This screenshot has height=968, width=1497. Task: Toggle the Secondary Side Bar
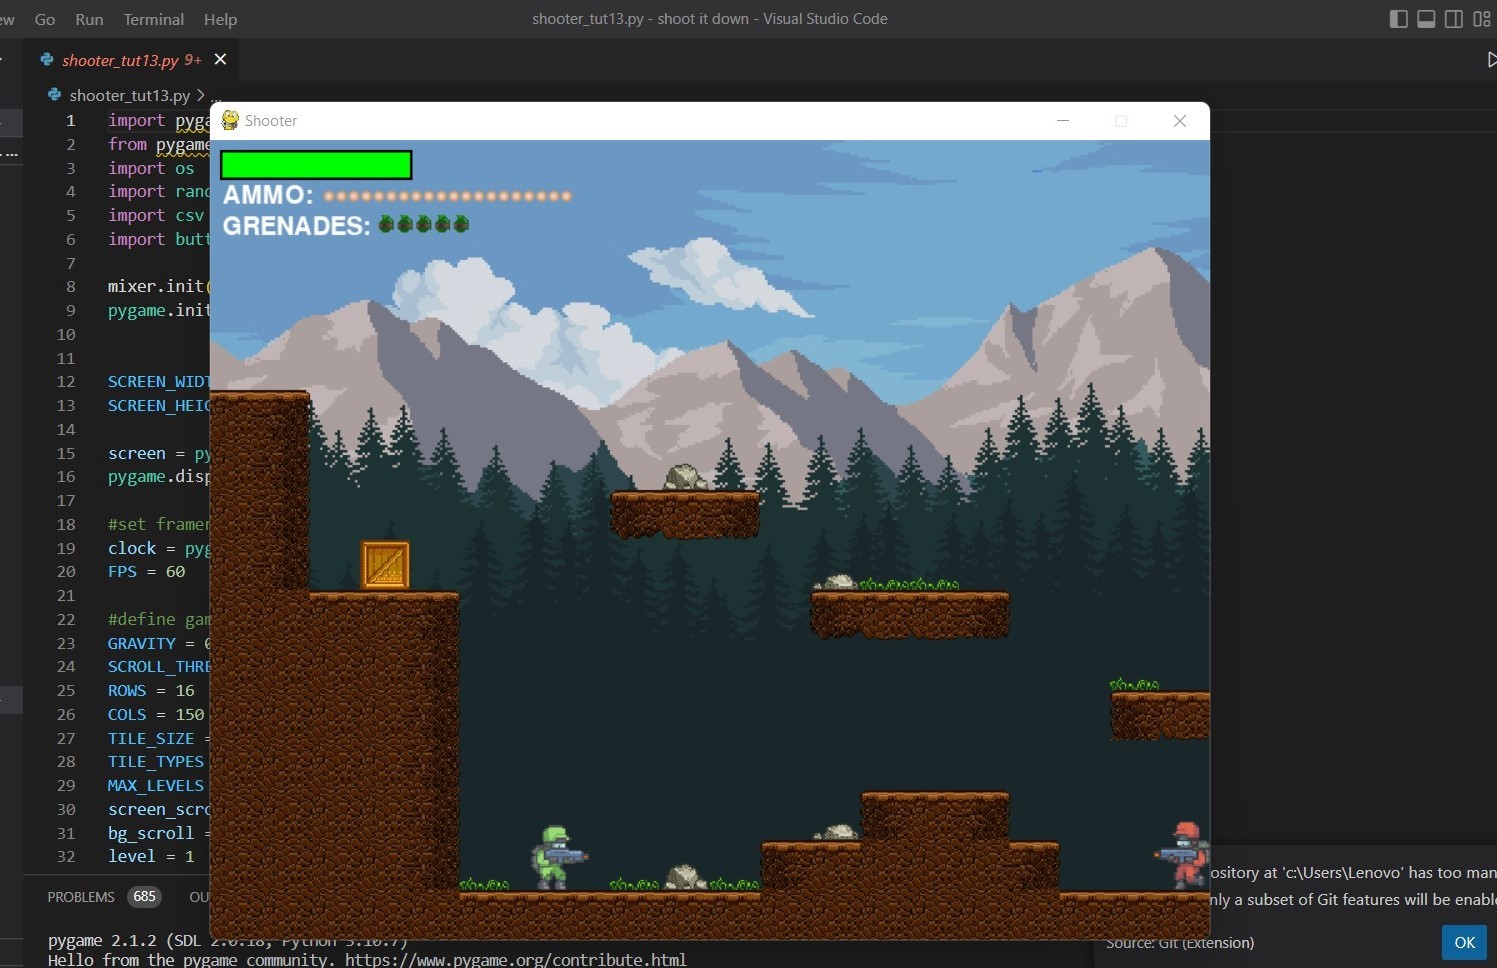coord(1454,18)
